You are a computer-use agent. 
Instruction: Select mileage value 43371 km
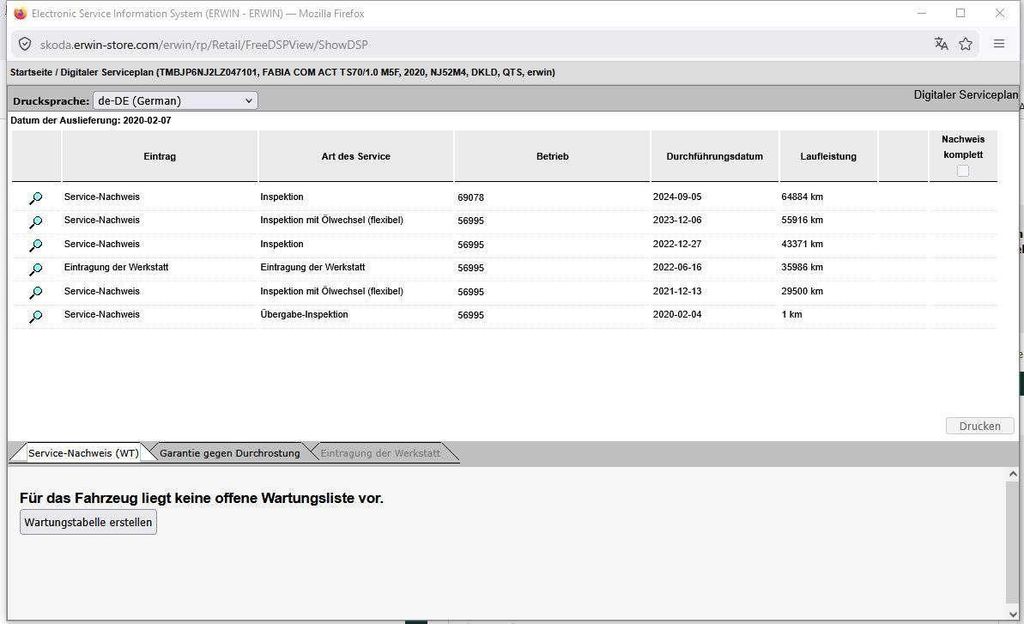[802, 244]
